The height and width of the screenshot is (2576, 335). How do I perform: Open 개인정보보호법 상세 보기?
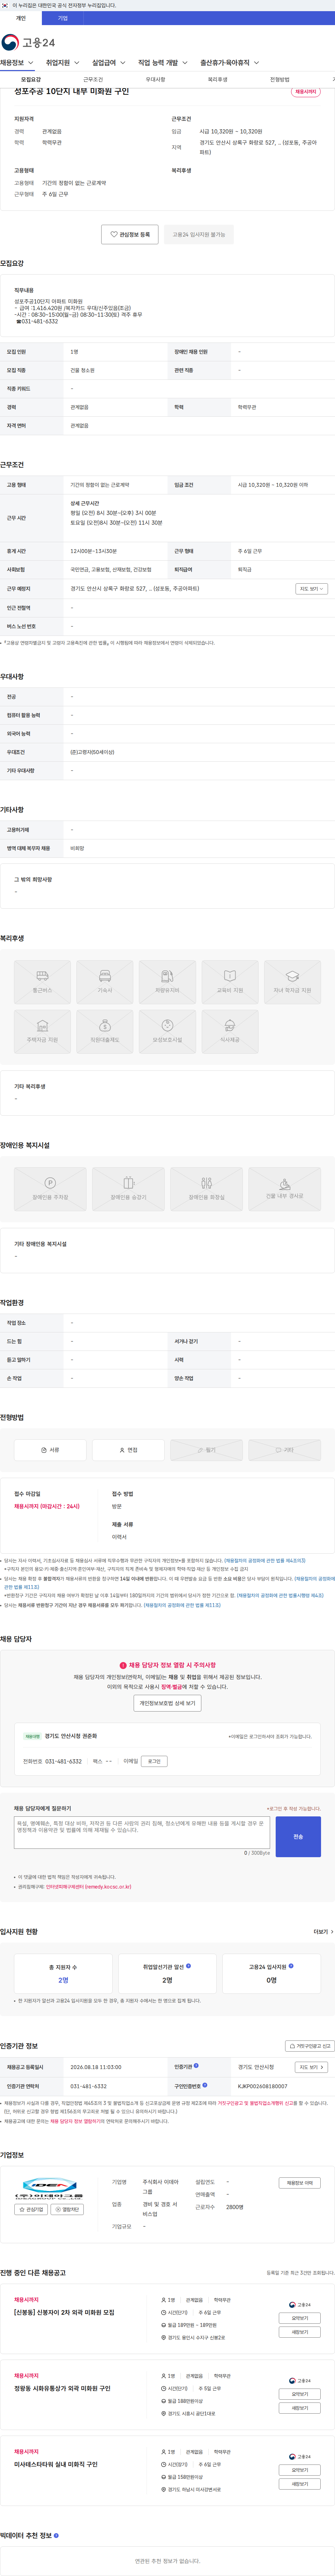click(x=167, y=1703)
